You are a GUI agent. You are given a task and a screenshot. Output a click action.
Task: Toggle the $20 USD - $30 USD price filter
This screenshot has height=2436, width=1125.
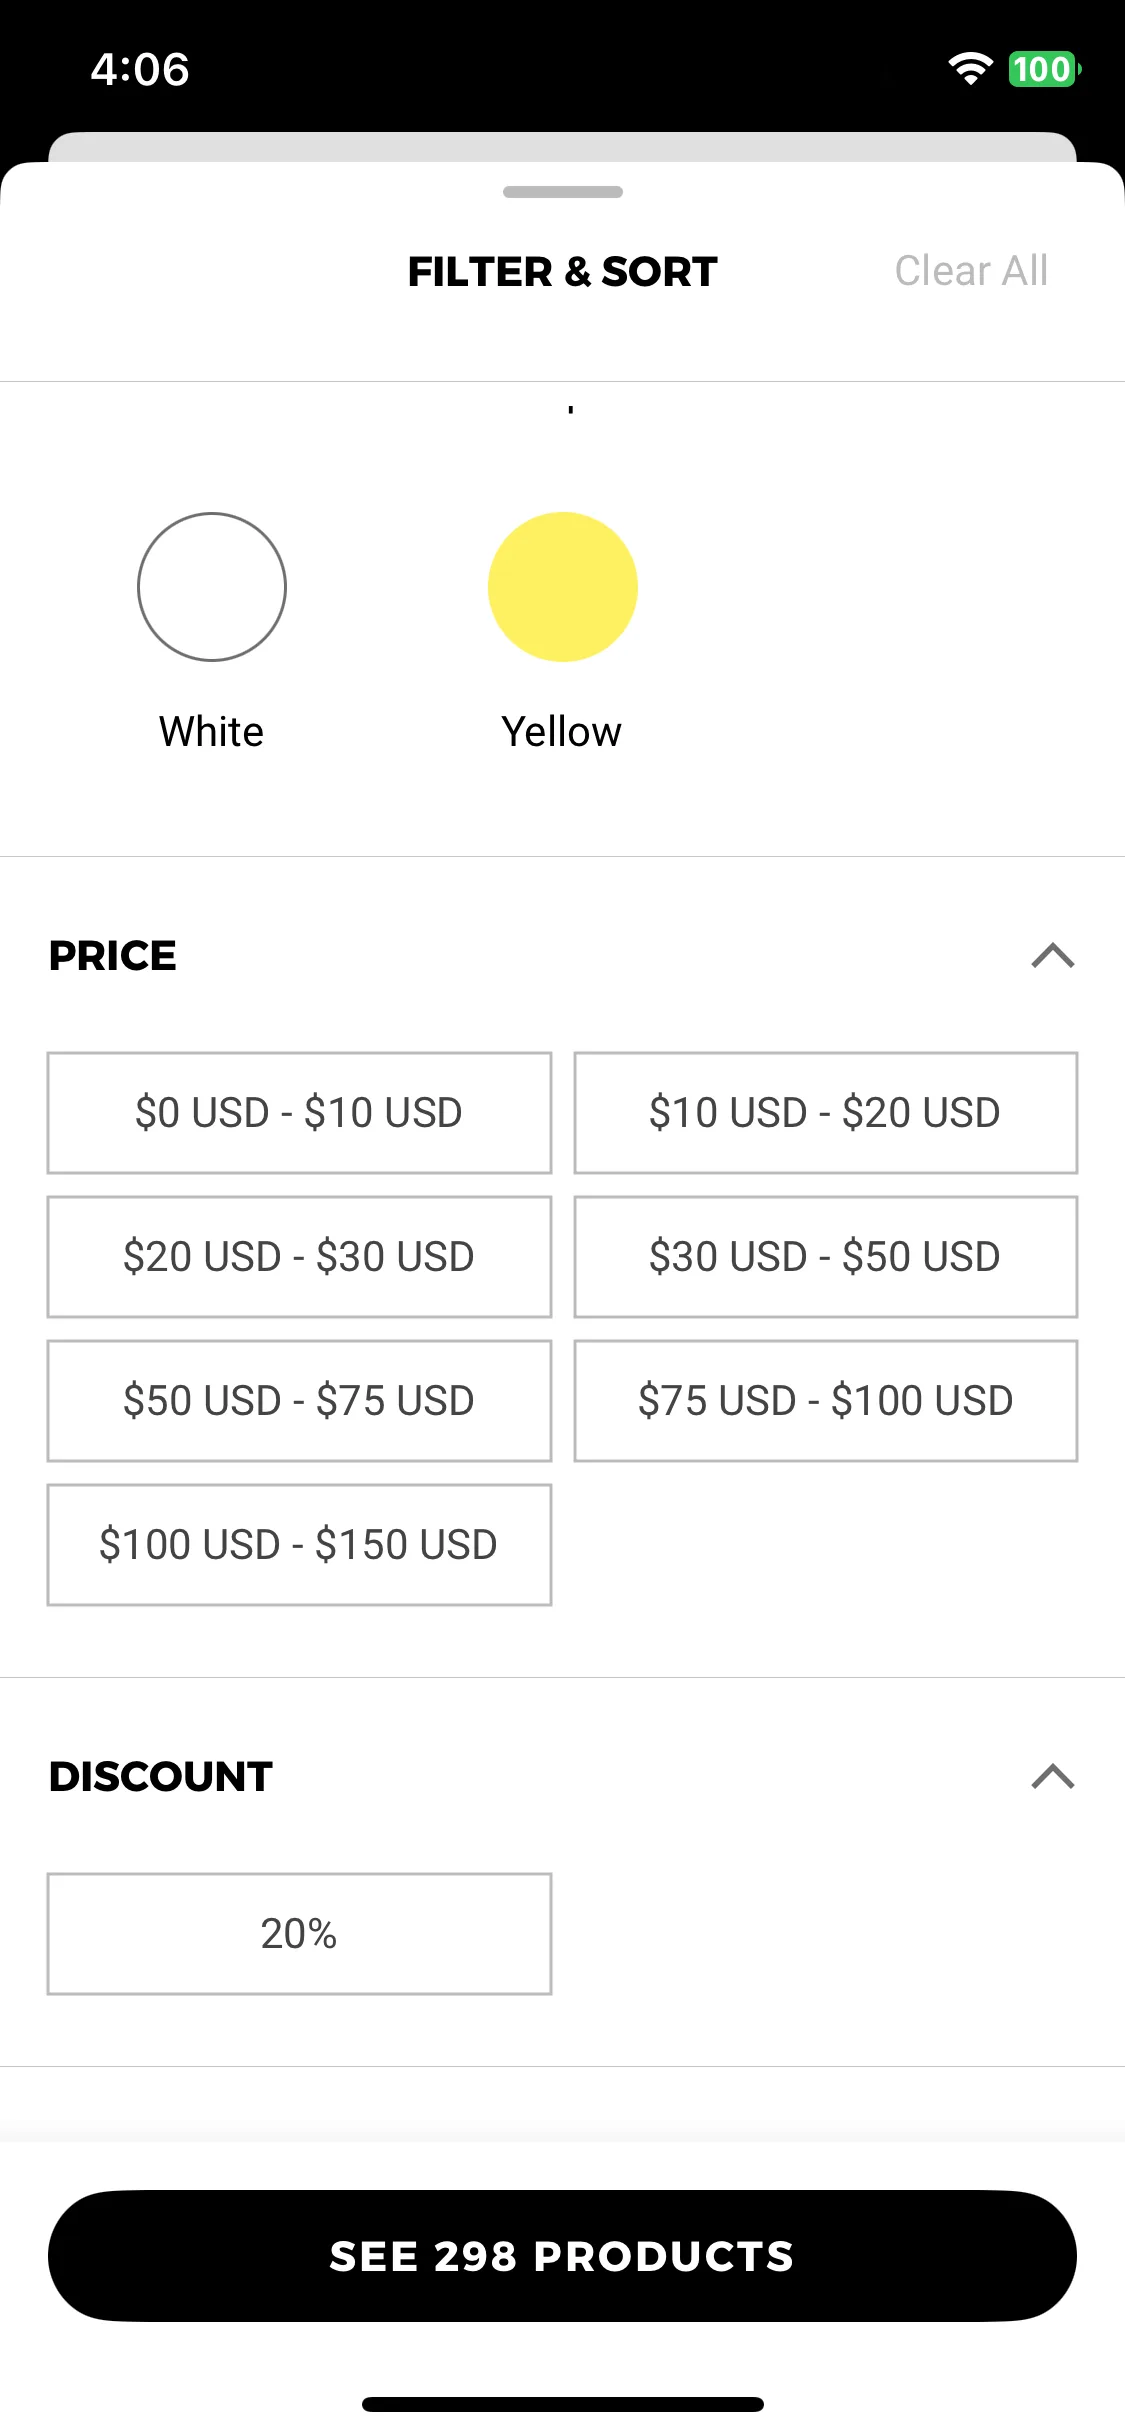pyautogui.click(x=299, y=1257)
